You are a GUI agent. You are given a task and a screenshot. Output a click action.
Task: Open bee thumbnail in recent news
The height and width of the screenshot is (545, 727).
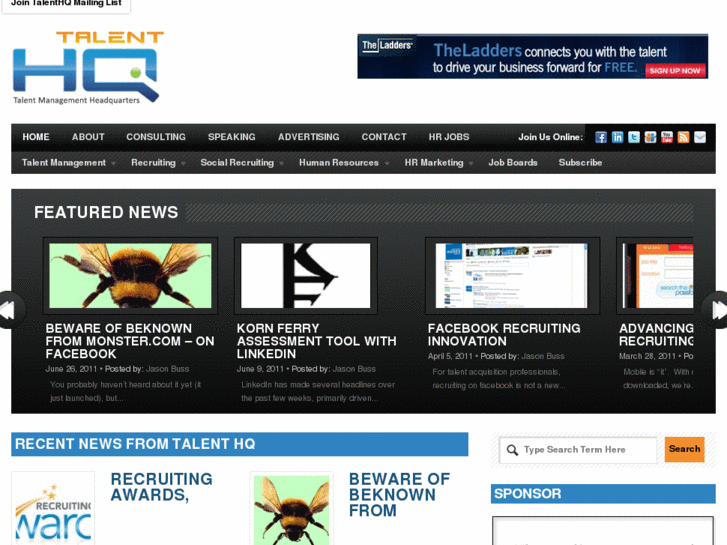[292, 509]
